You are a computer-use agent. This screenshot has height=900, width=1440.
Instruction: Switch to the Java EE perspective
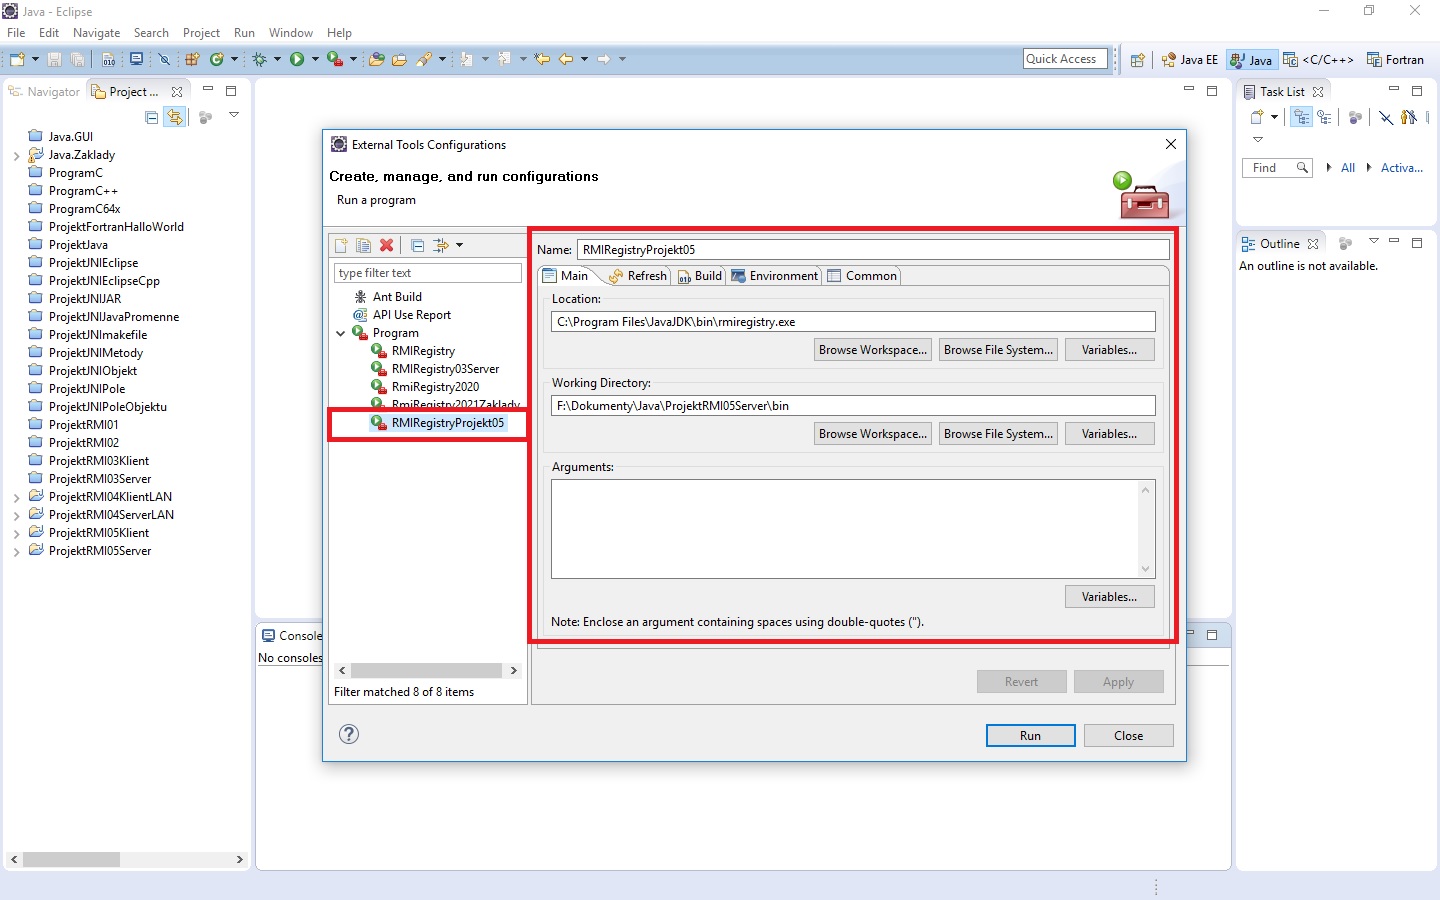click(x=1189, y=60)
